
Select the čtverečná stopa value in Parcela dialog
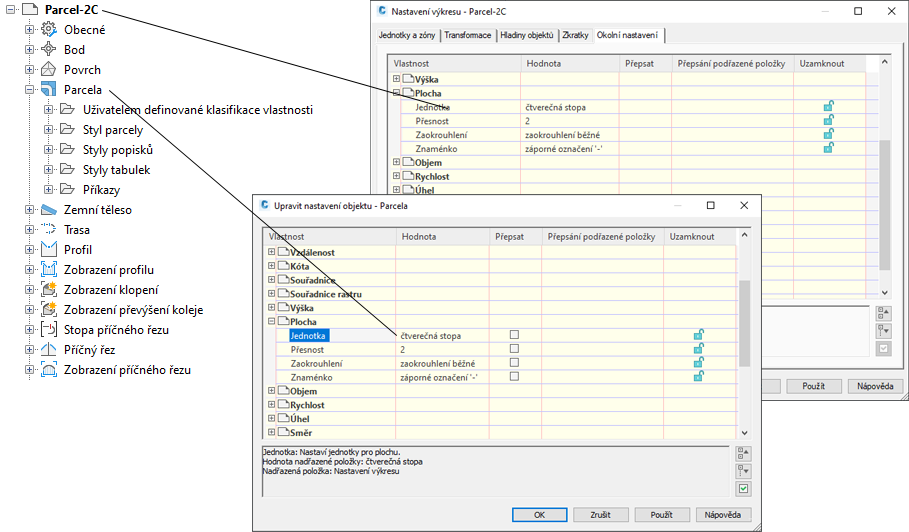[430, 336]
